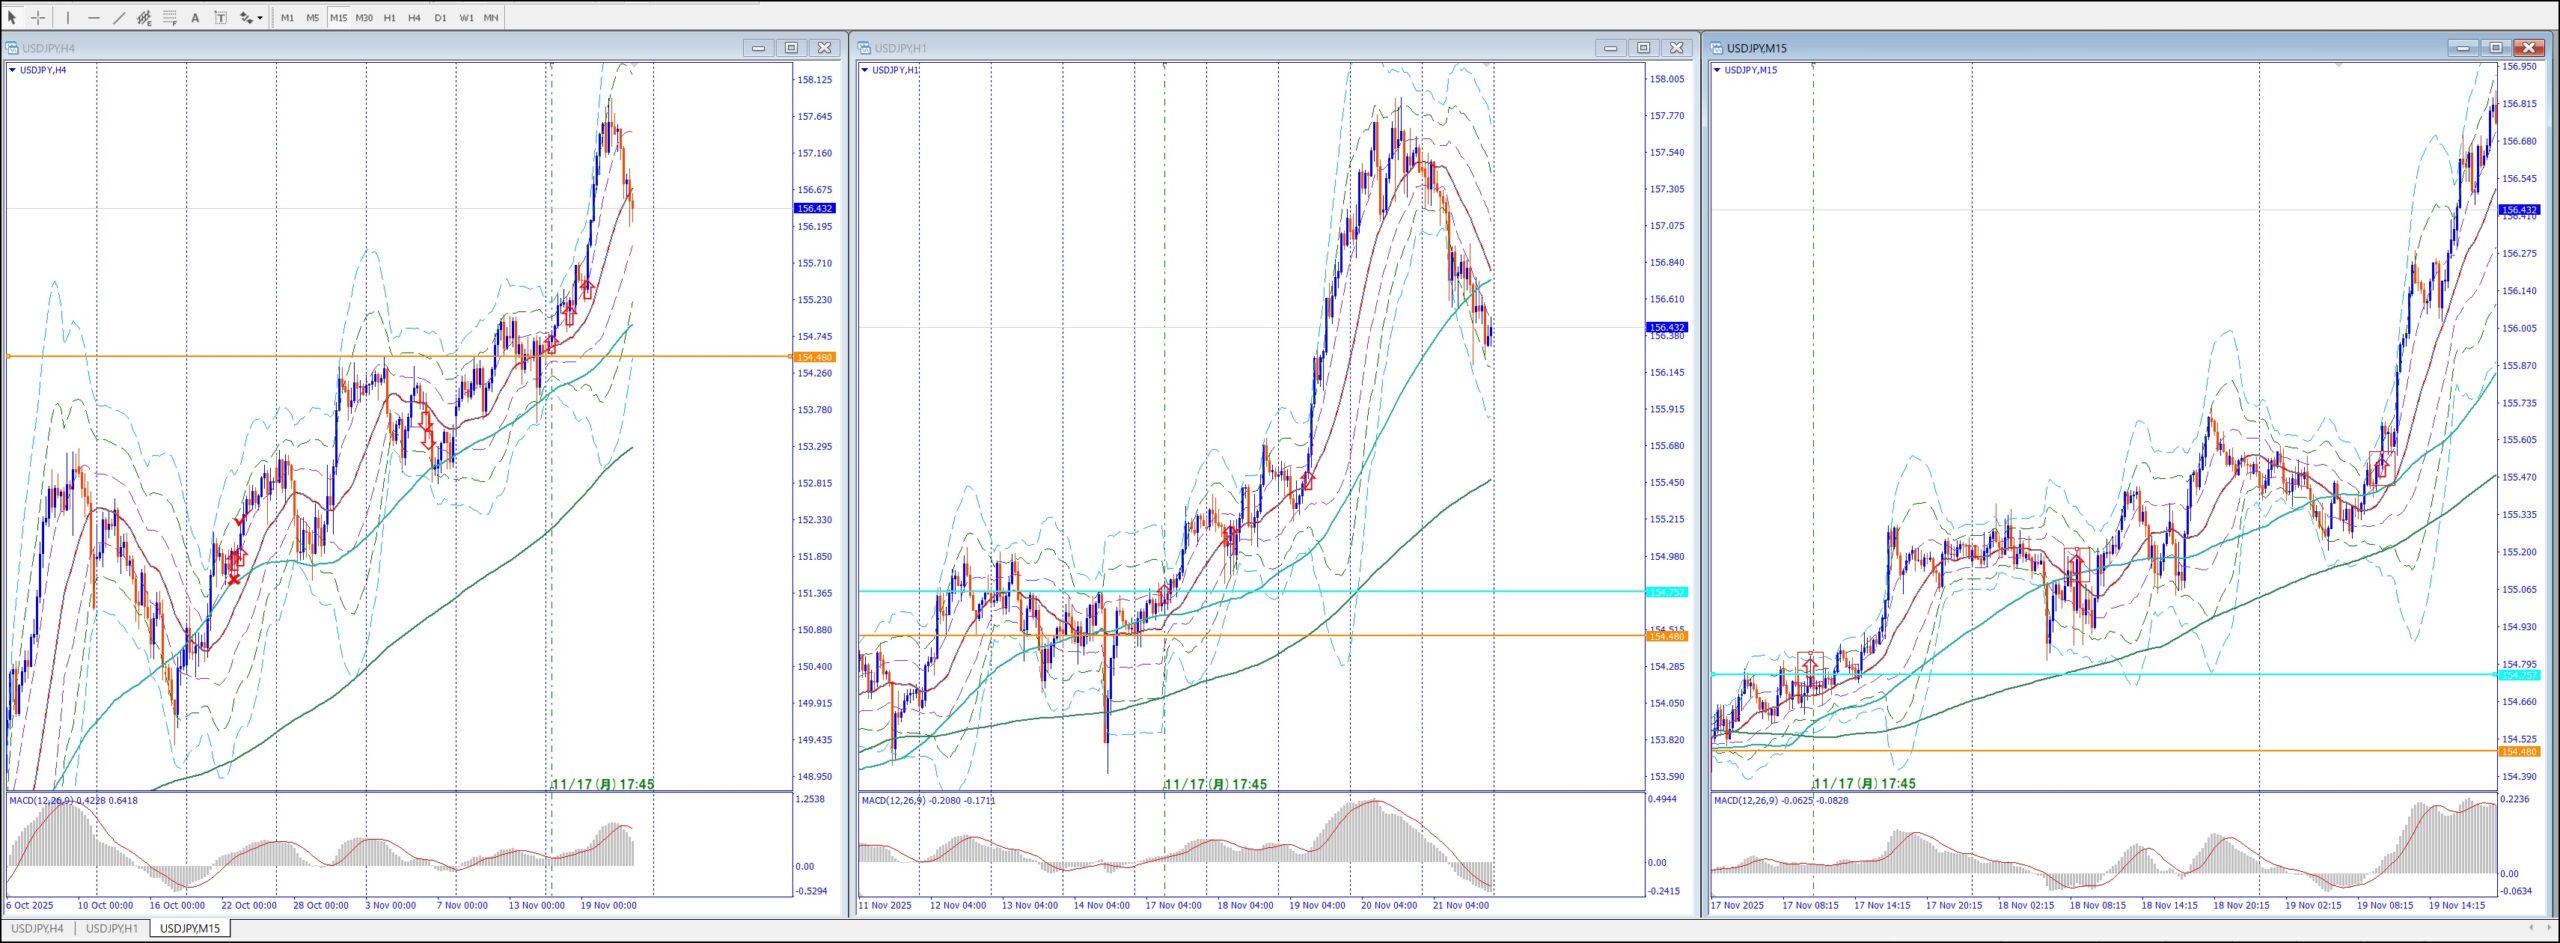Expand the USDJPY,H4 chart label triangle
Viewport: 2560px width, 943px height.
(12, 70)
